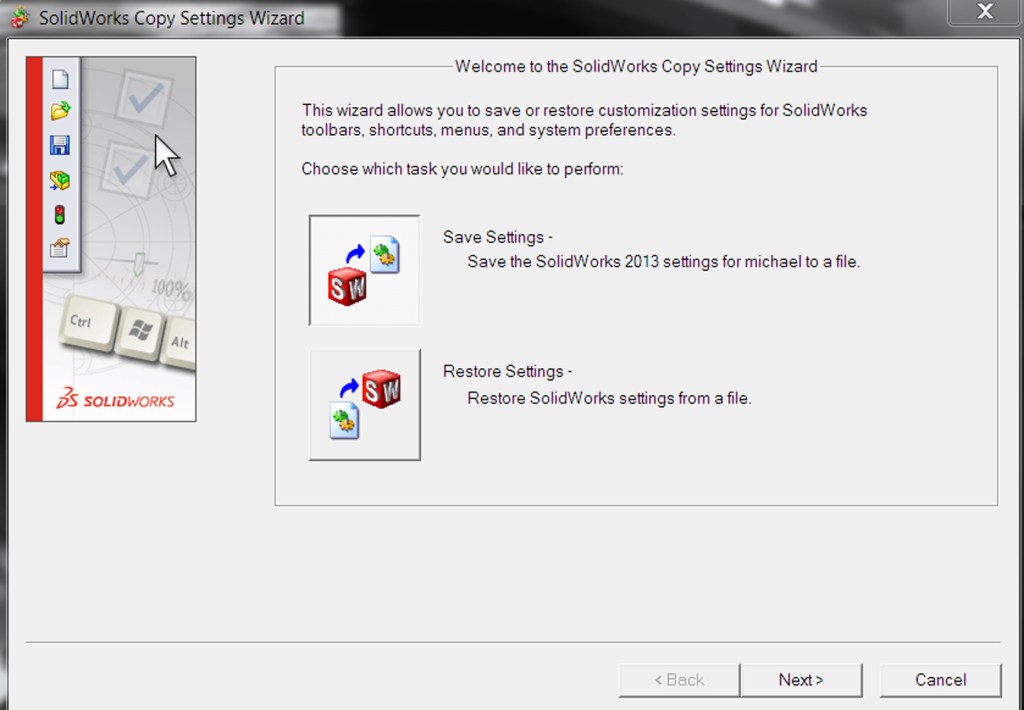Click the new document icon in sidebar

click(60, 80)
